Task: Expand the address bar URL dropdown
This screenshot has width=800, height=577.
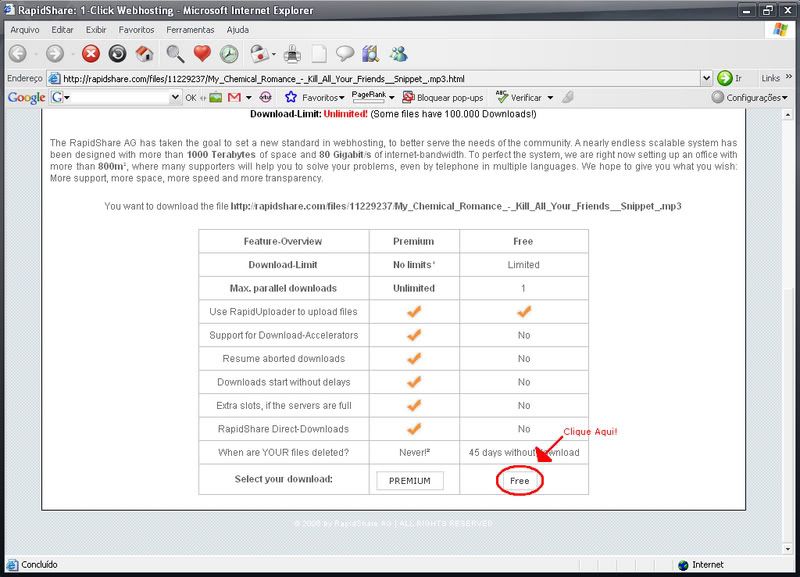Action: 705,78
